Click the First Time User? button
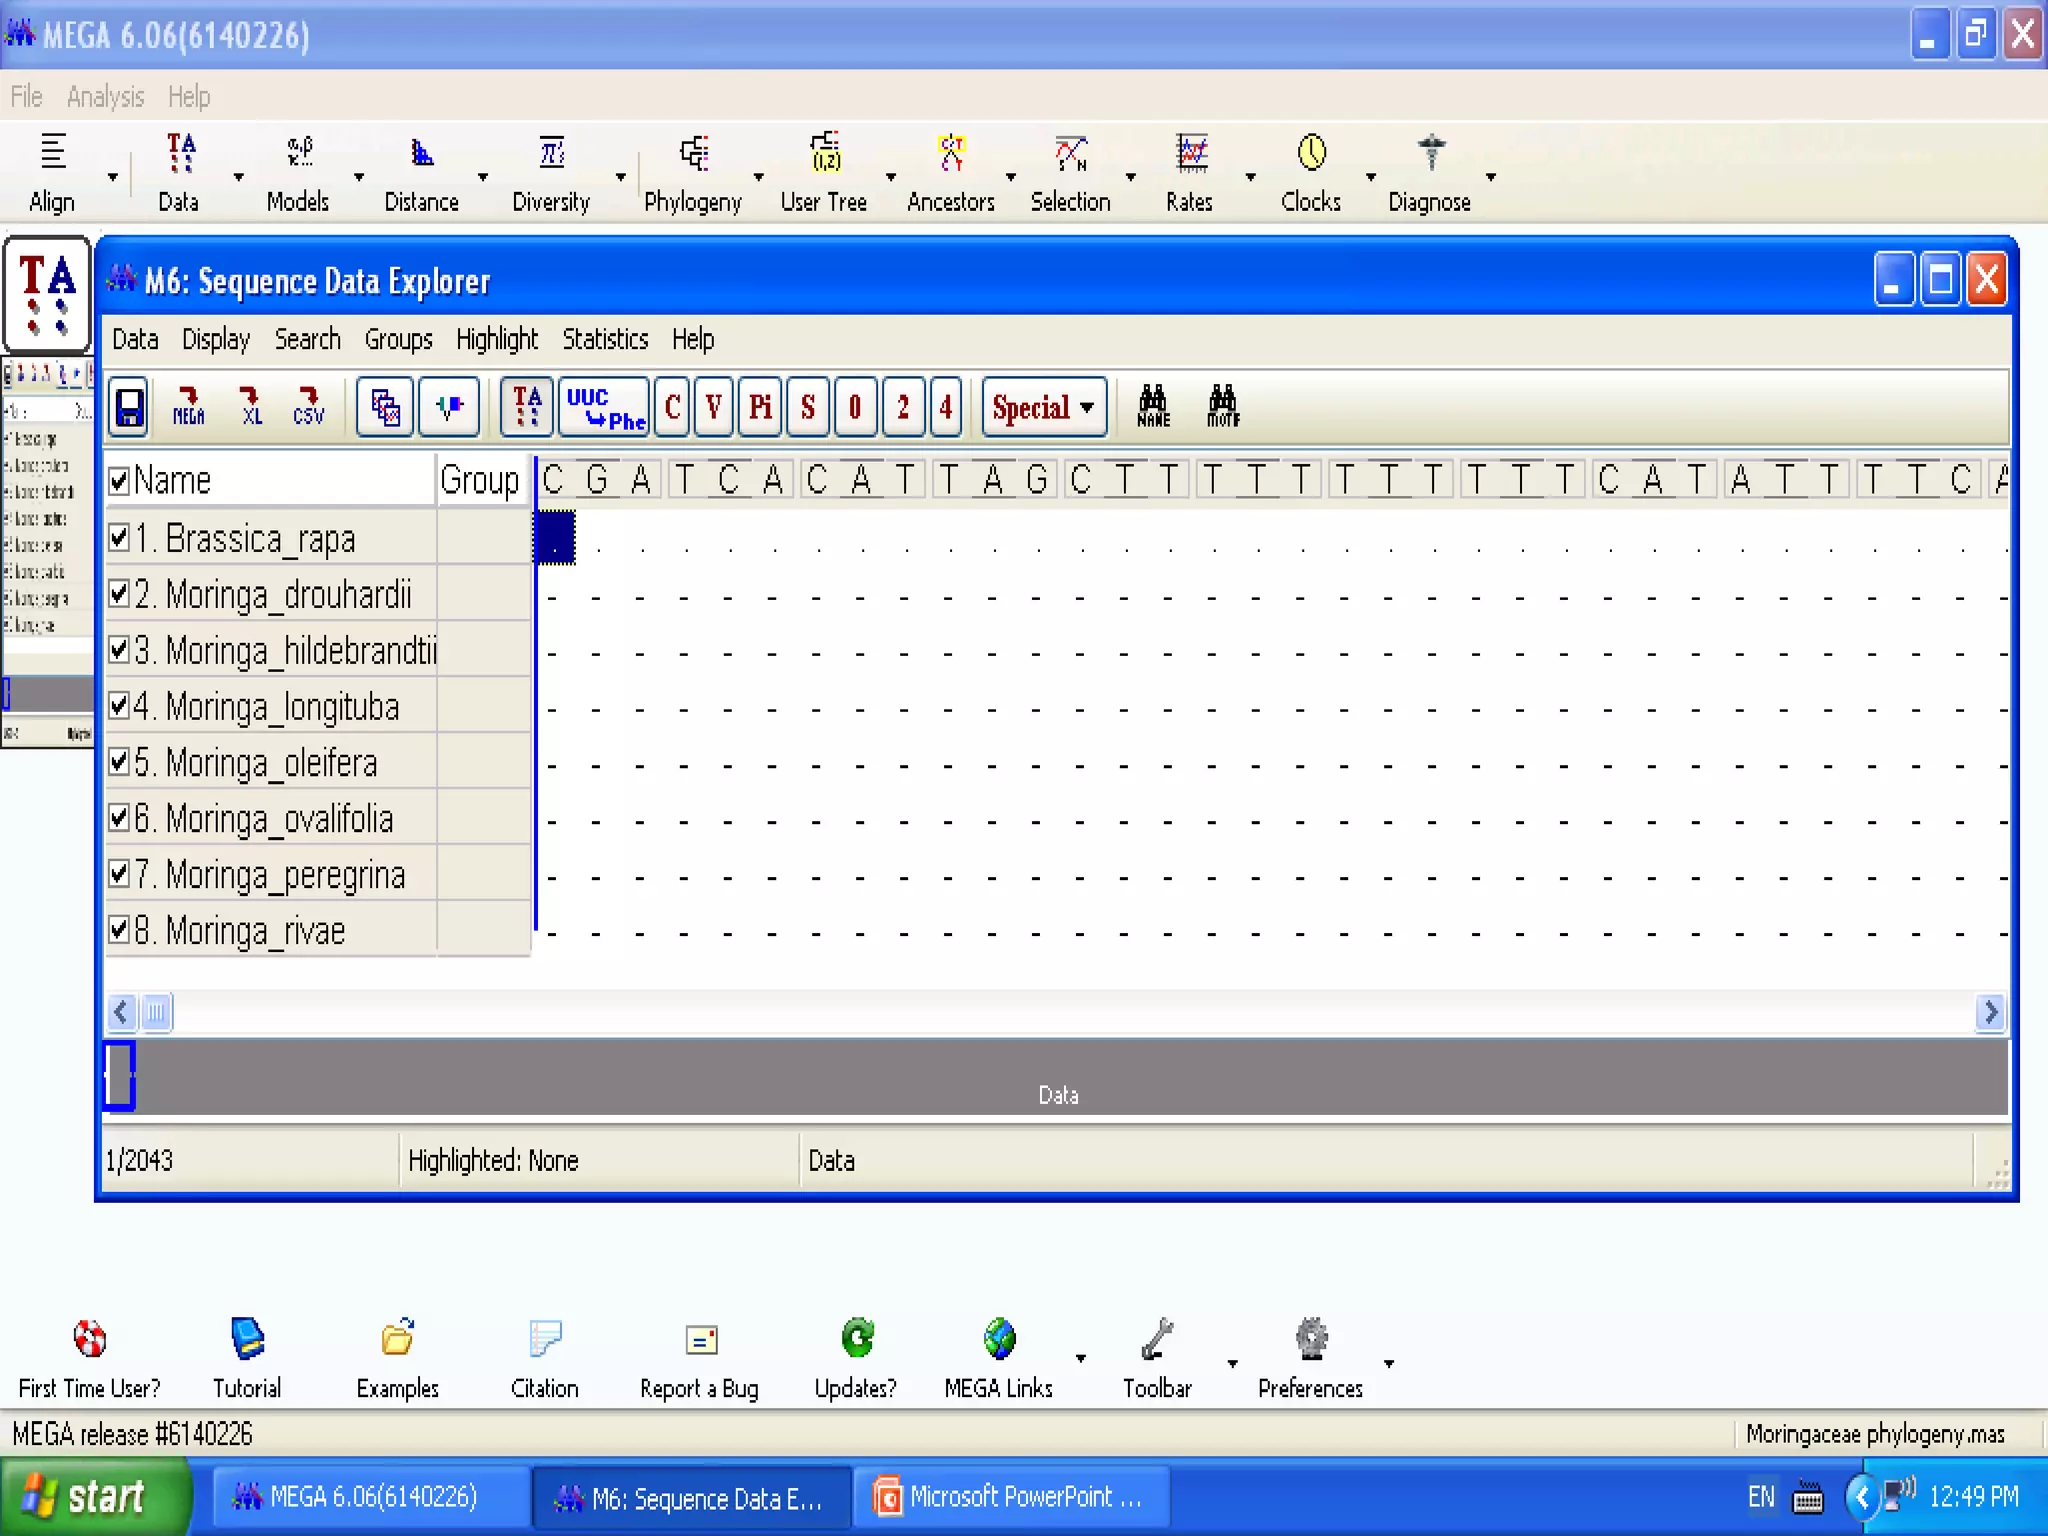 pyautogui.click(x=90, y=1358)
